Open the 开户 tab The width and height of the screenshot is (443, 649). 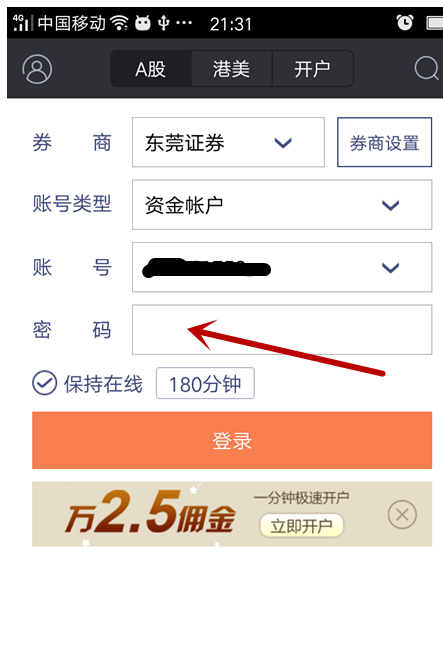coord(313,69)
